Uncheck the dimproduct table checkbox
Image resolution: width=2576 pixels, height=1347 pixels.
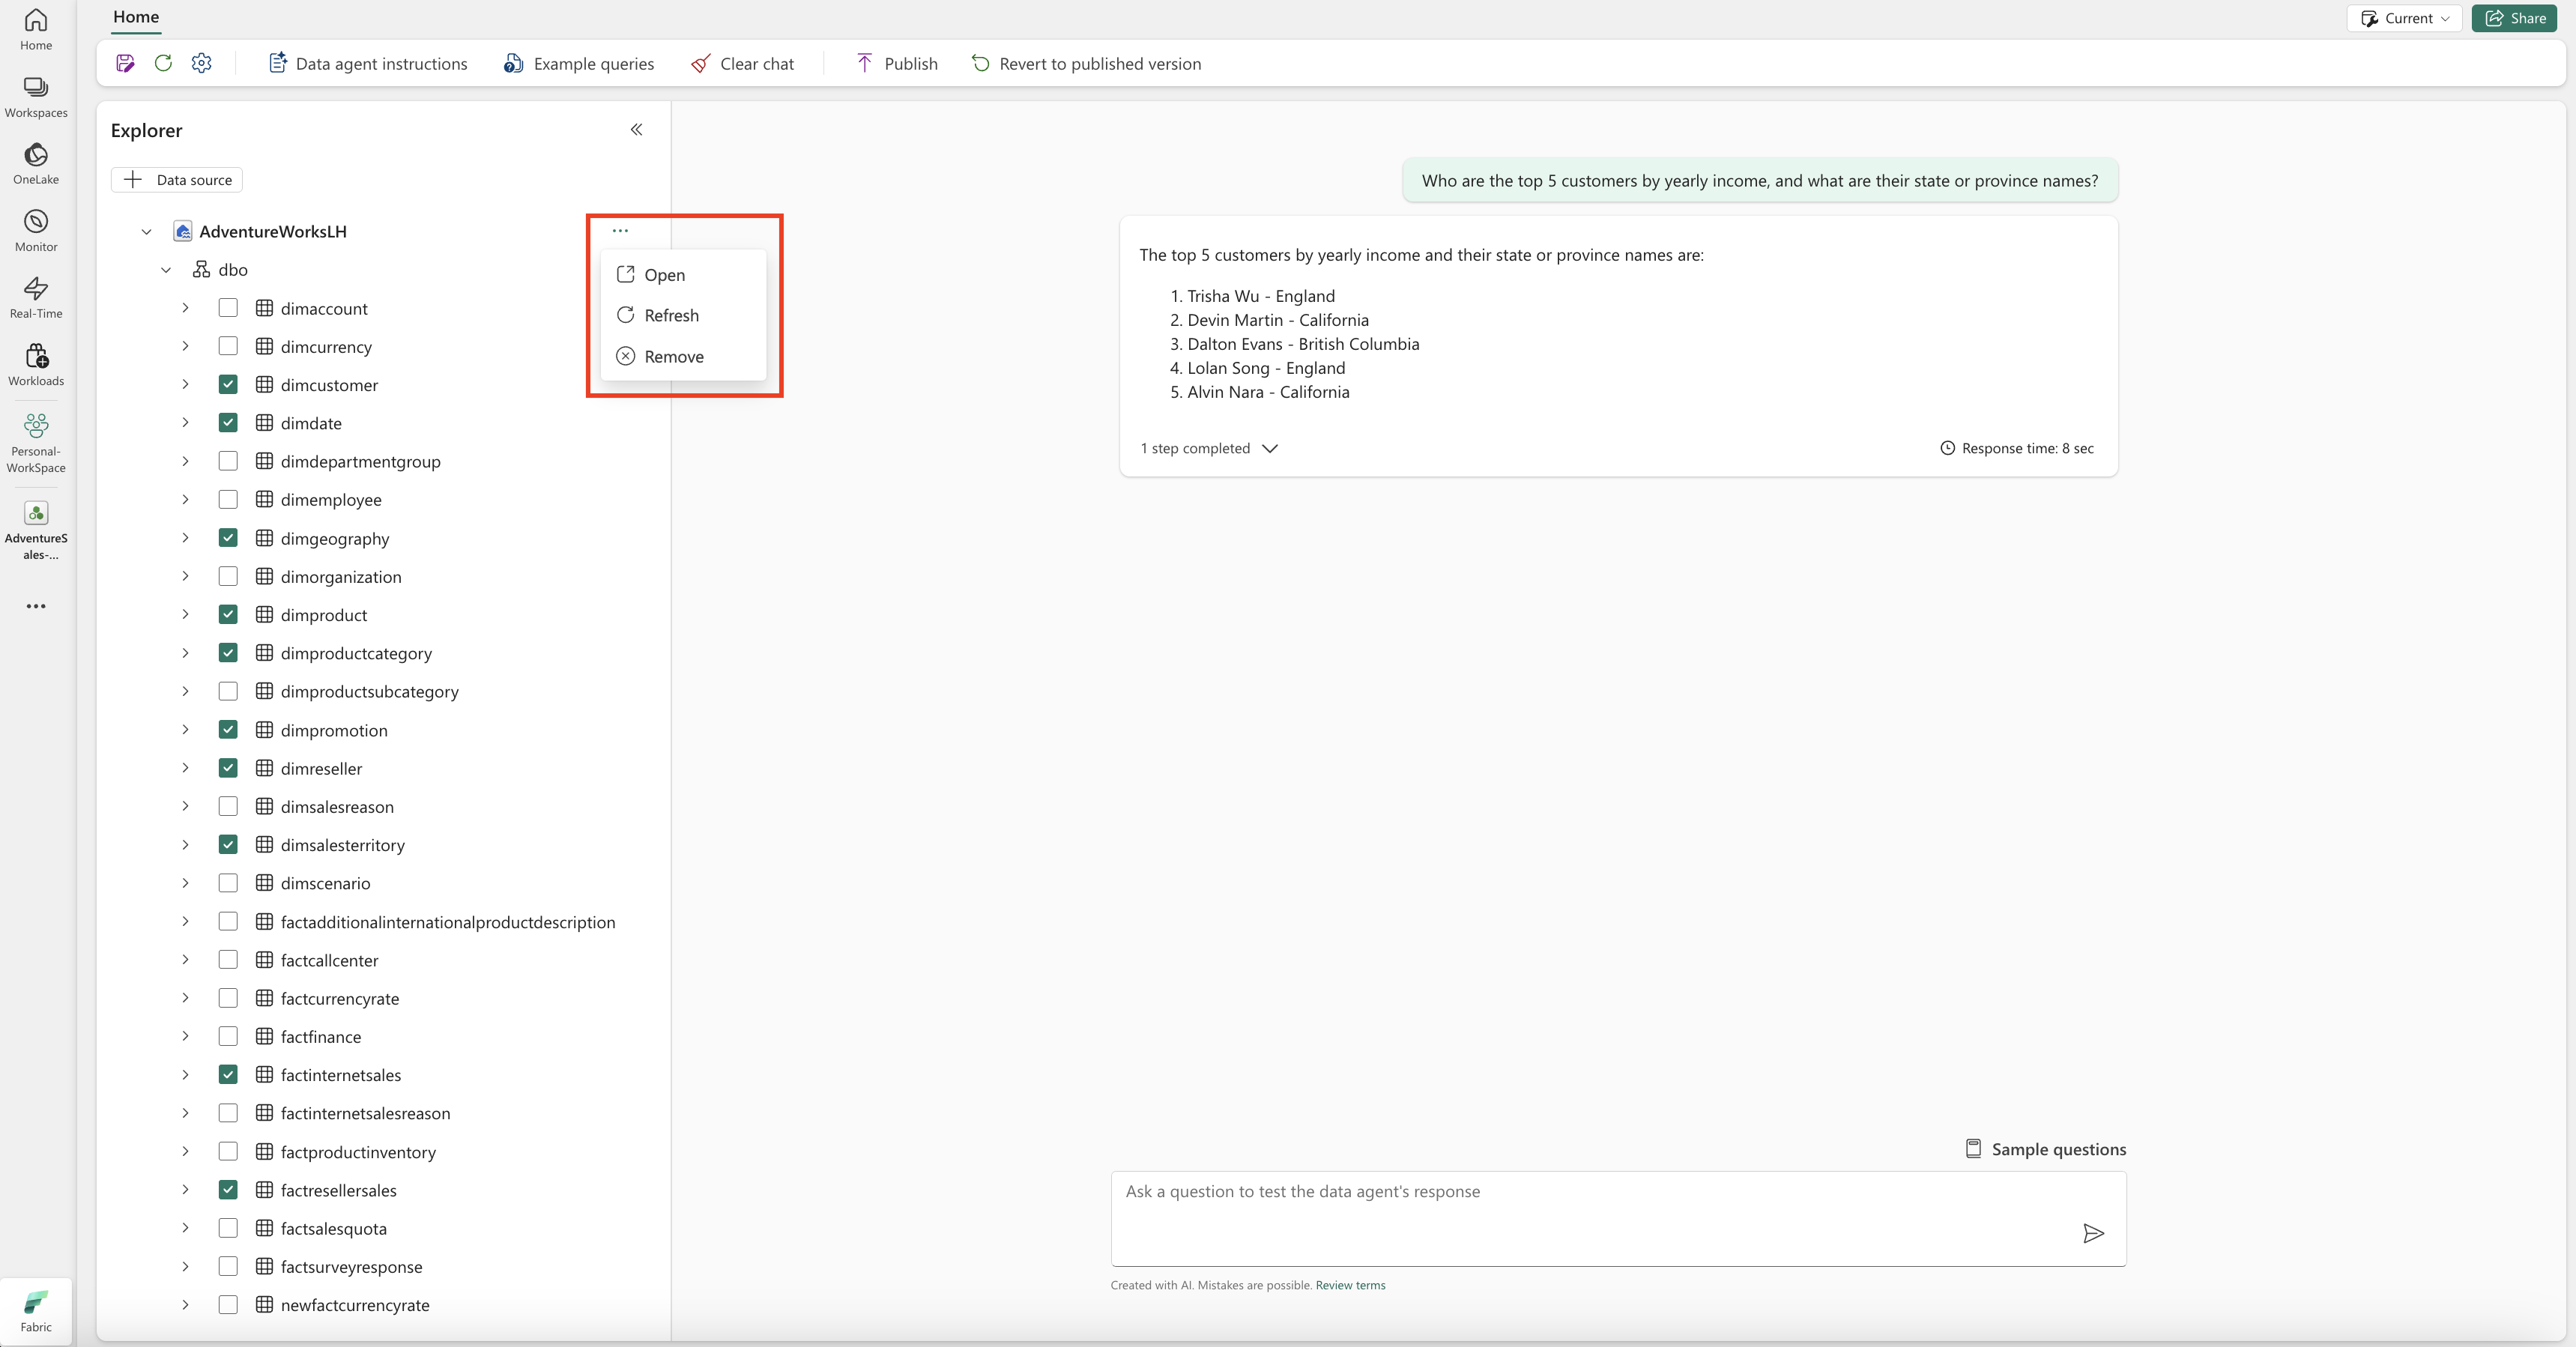click(228, 614)
